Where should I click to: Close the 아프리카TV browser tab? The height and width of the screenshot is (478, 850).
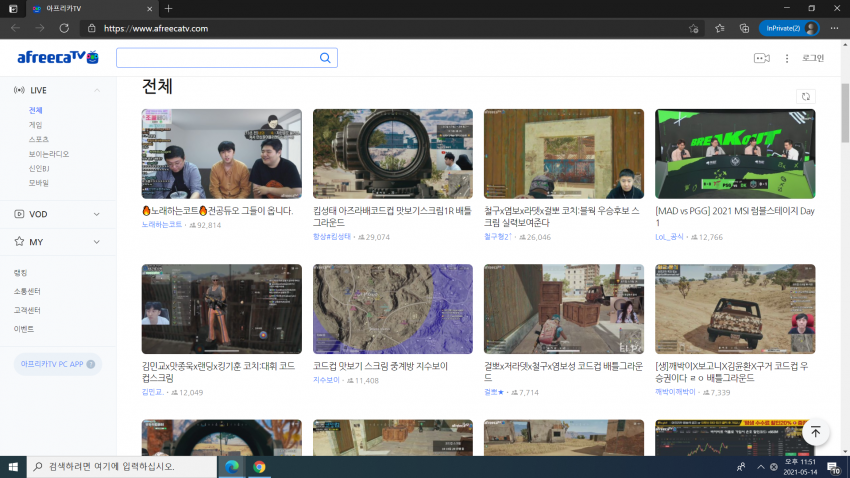click(x=150, y=9)
